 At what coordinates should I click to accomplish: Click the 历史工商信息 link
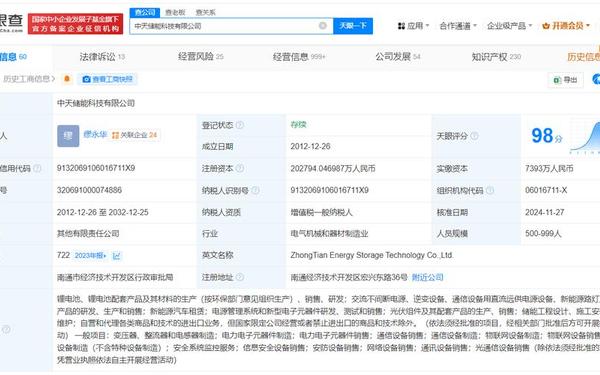tap(28, 79)
